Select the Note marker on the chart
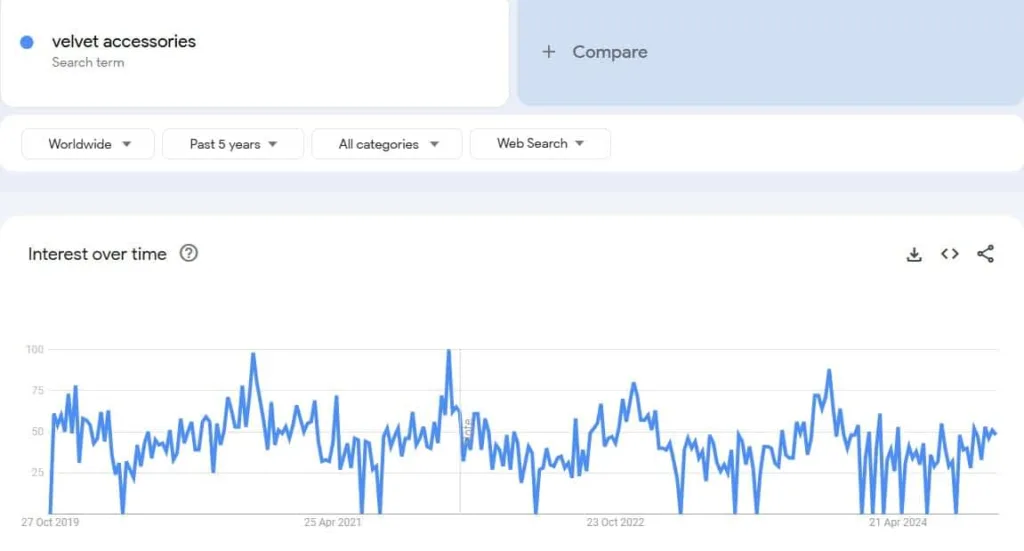1024x551 pixels. 467,426
